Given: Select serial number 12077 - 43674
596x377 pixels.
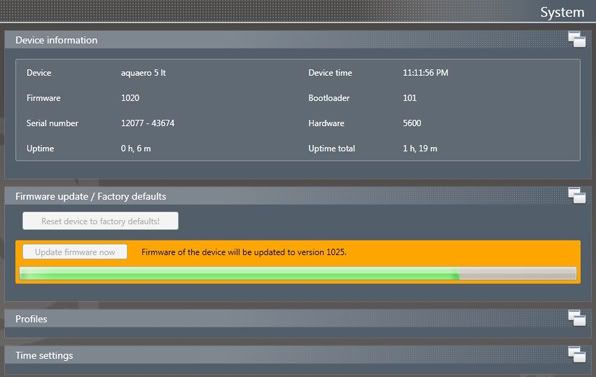Looking at the screenshot, I should [147, 123].
